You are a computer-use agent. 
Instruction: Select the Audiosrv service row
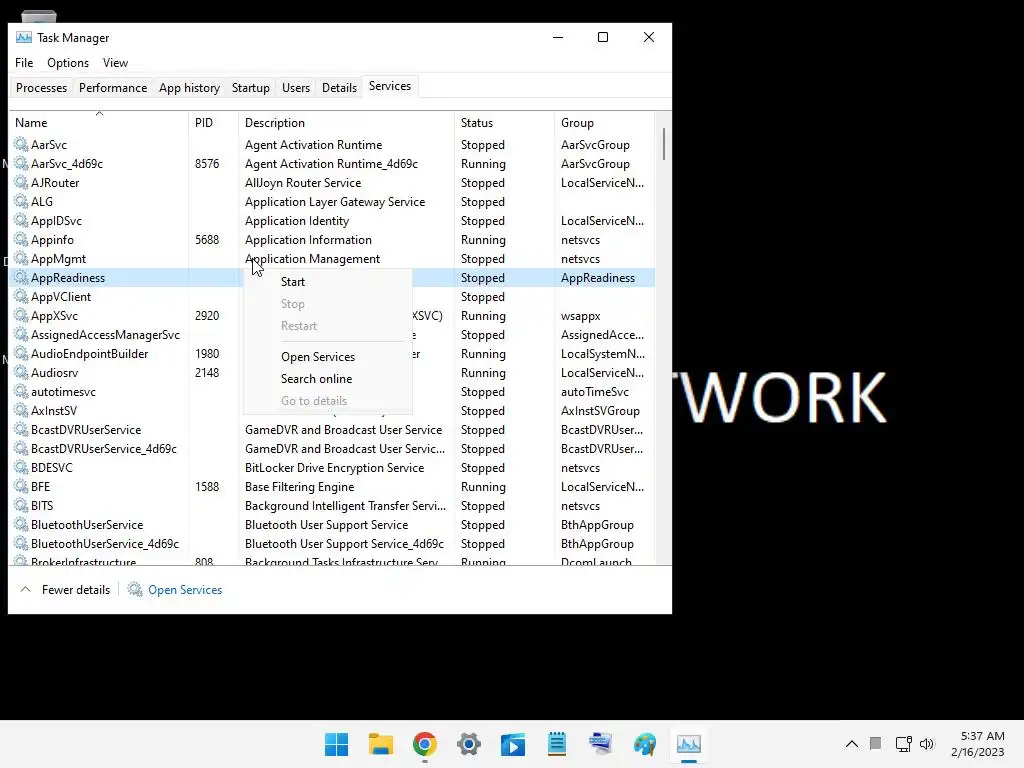coord(332,372)
